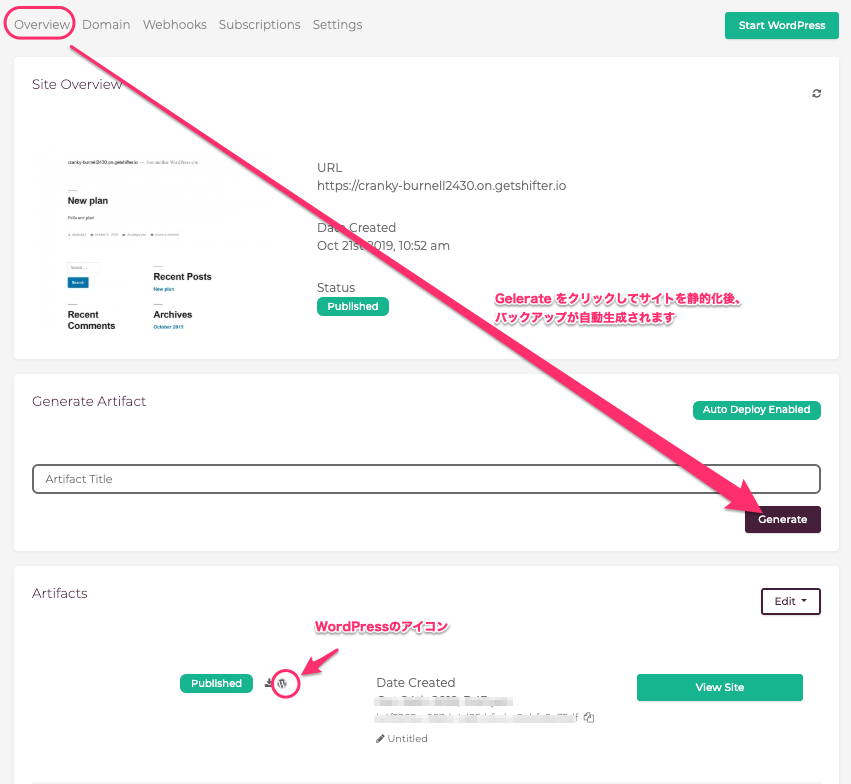Click the Generate button
Viewport: 851px width, 784px height.
tap(783, 519)
